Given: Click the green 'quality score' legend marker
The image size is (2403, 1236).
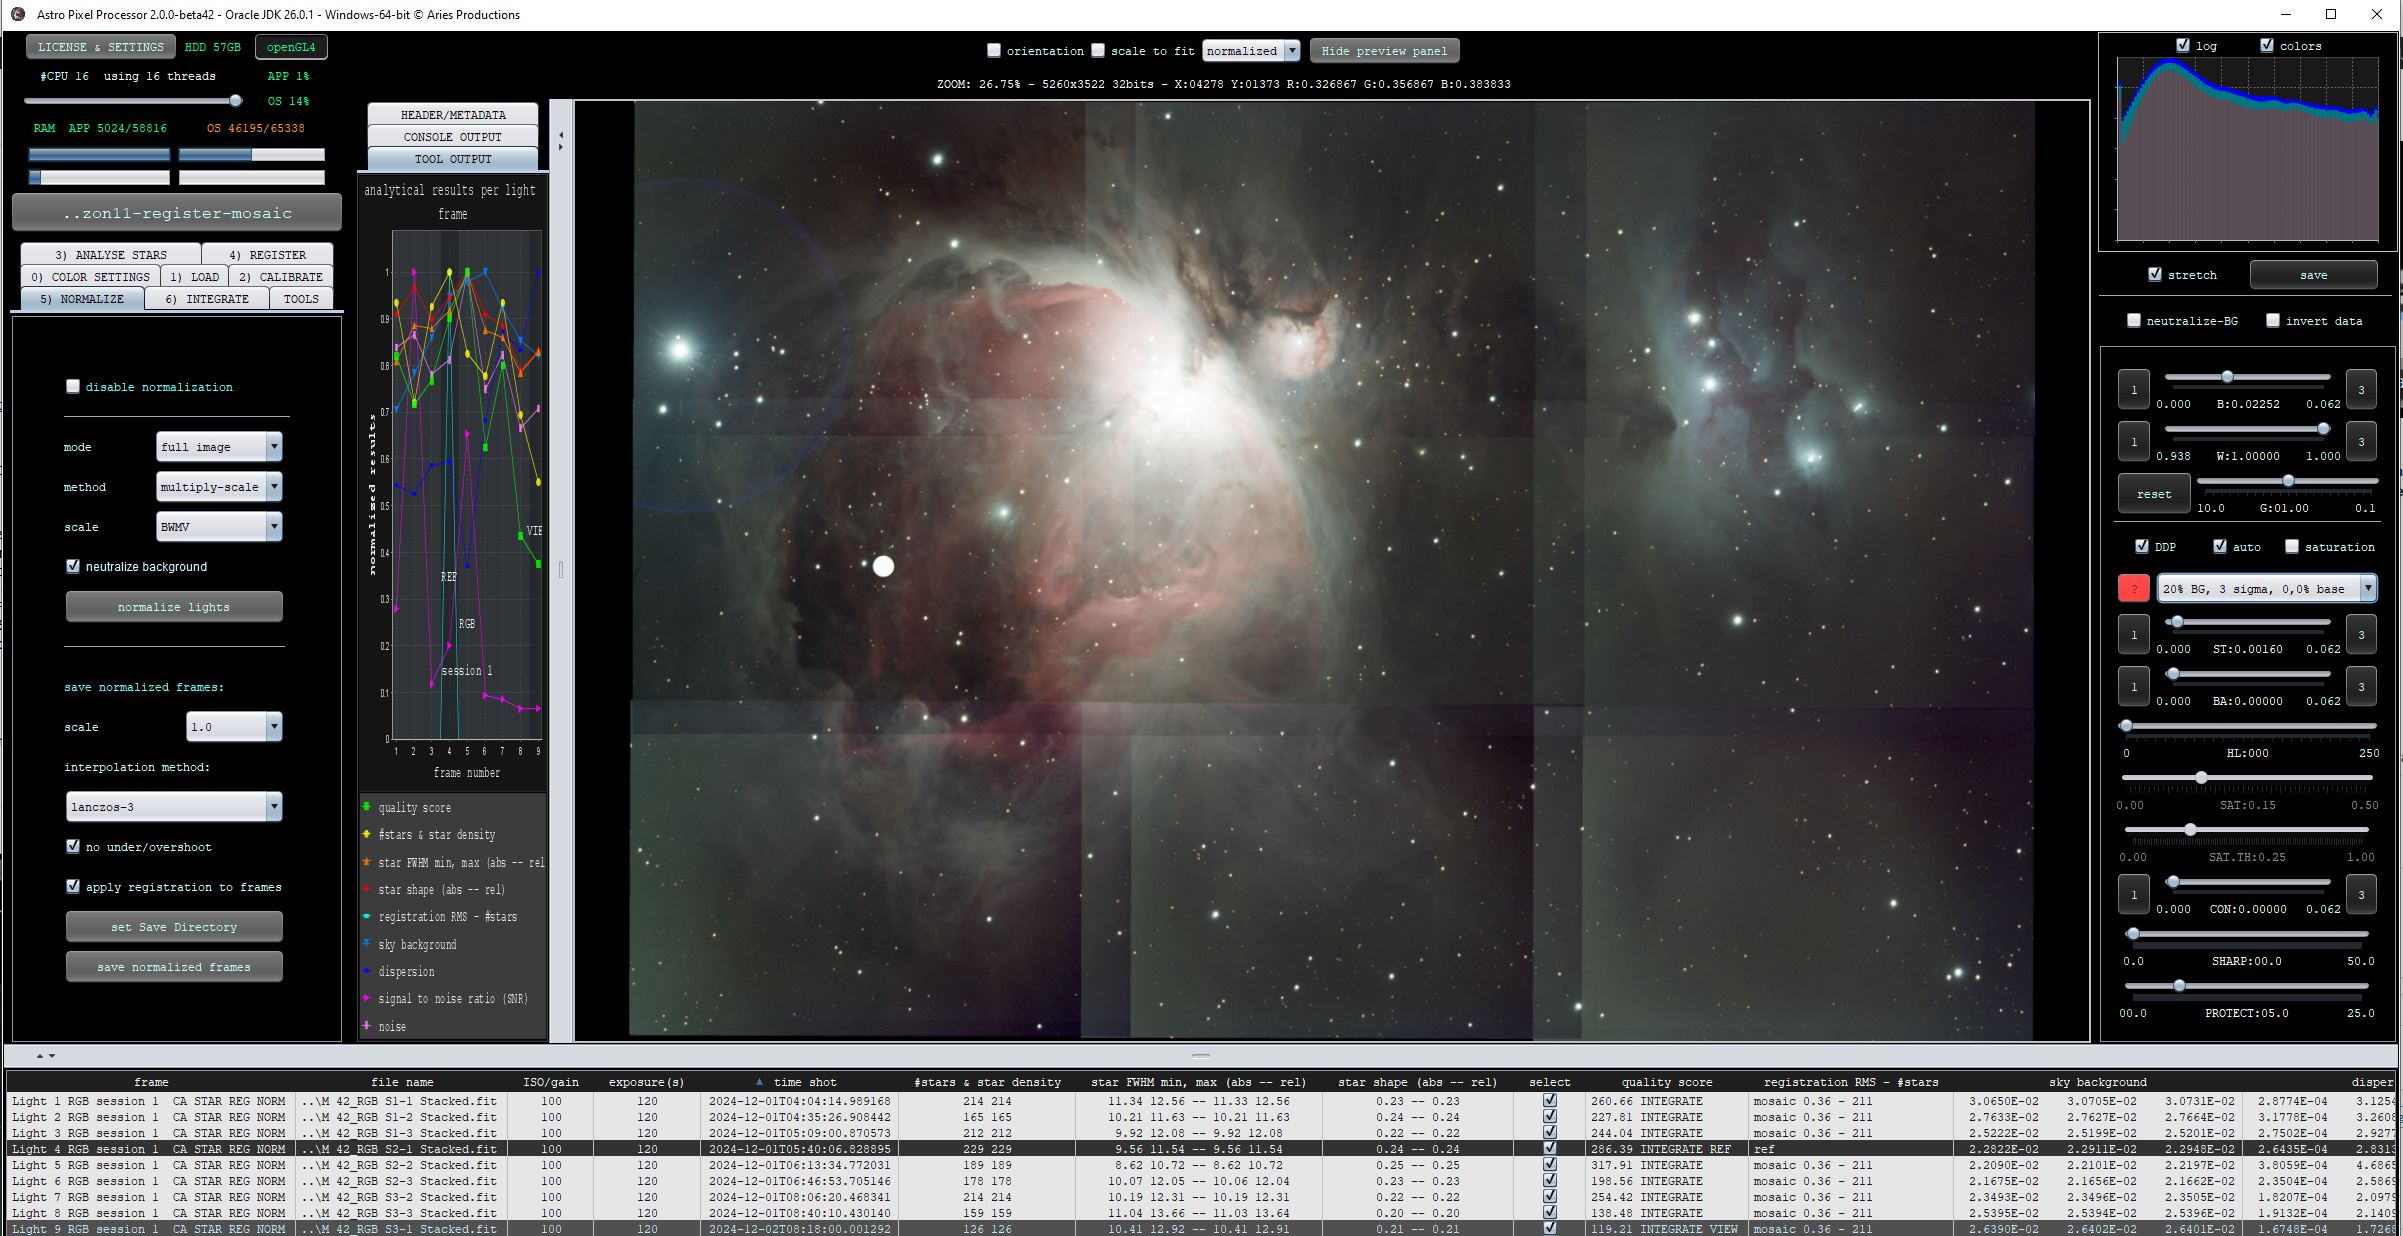Looking at the screenshot, I should coord(367,807).
